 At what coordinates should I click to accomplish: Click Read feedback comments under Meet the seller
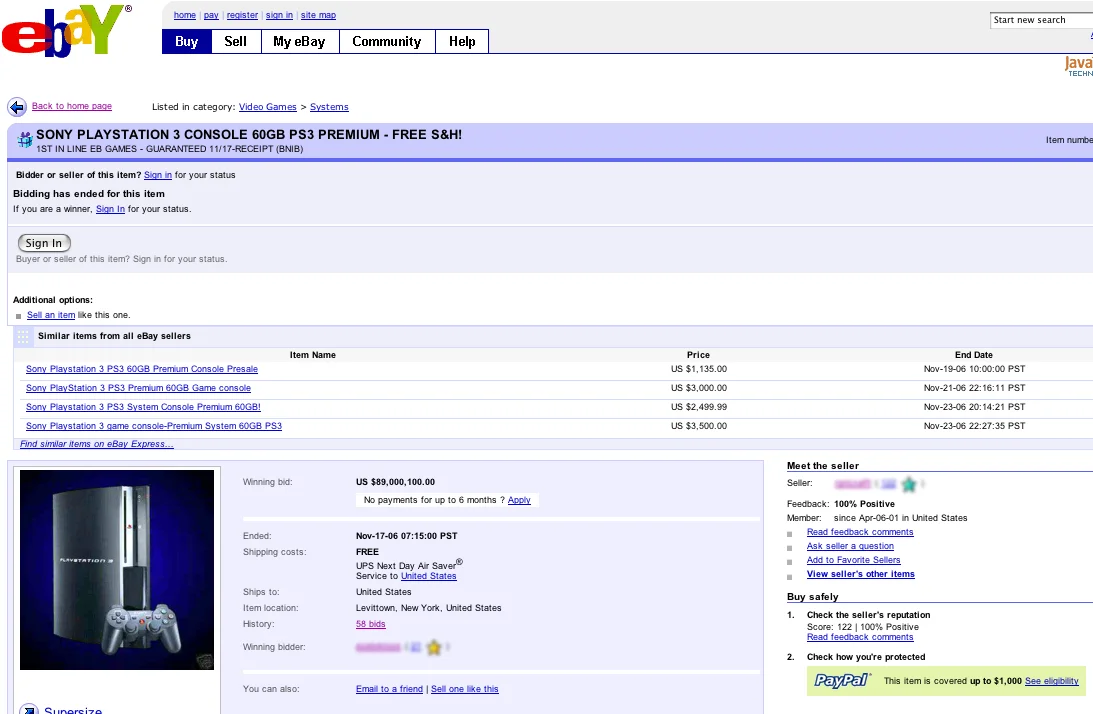(x=860, y=532)
